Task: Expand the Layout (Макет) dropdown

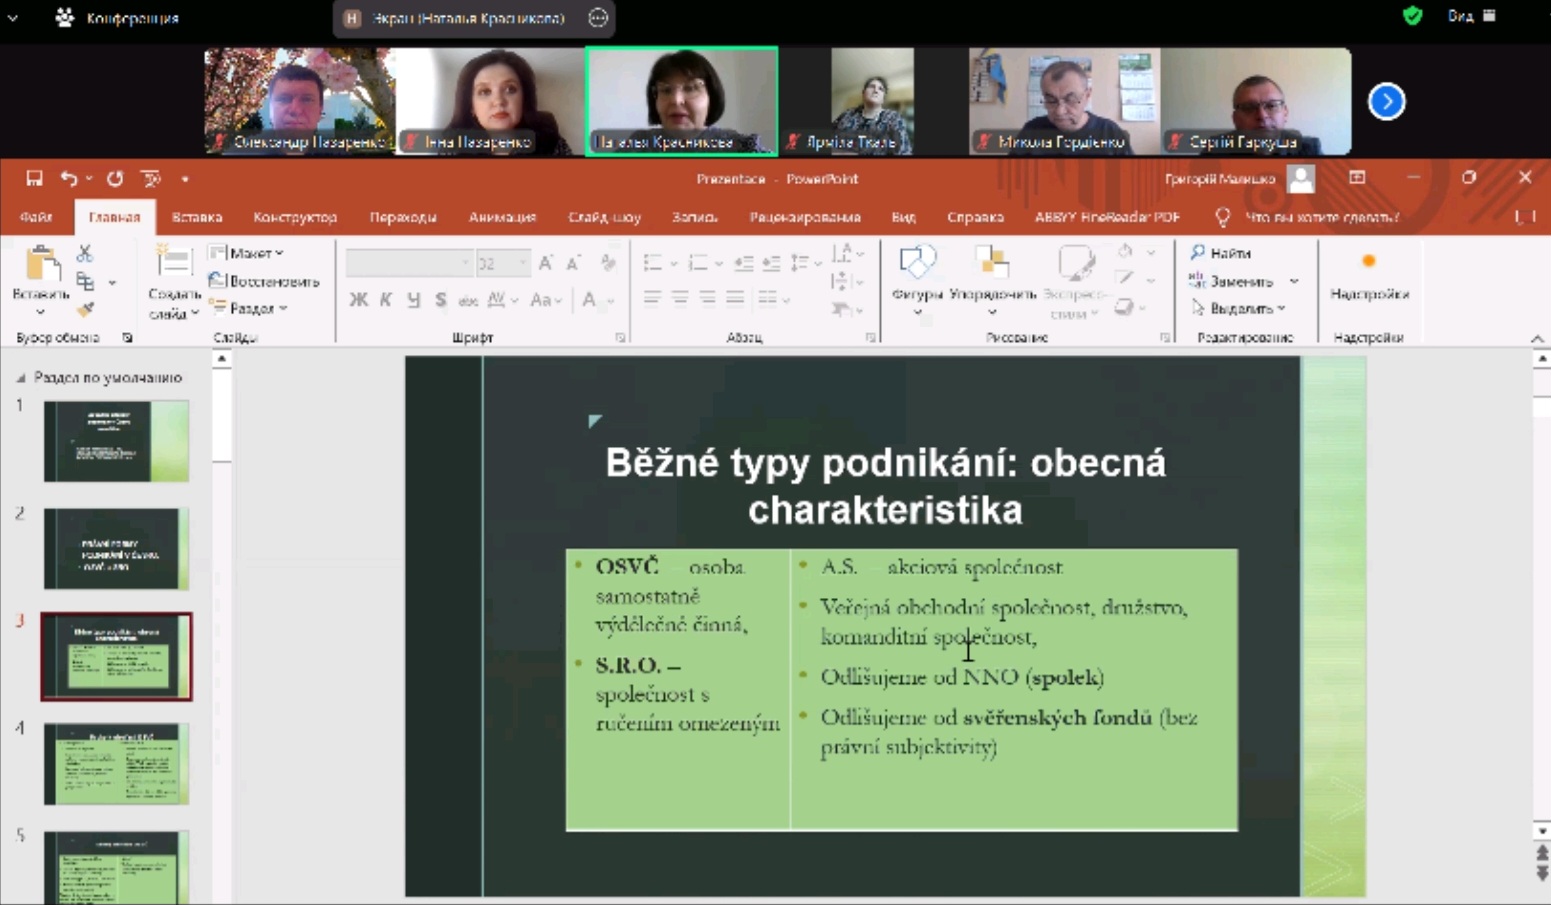Action: point(247,254)
